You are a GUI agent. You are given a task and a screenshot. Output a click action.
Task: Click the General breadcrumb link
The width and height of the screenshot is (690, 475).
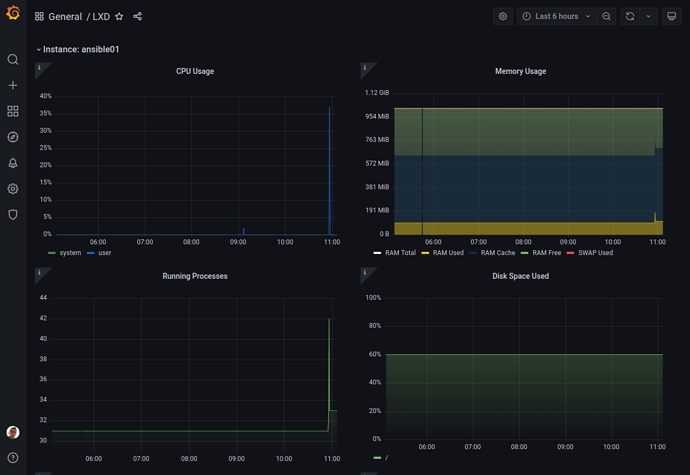65,17
